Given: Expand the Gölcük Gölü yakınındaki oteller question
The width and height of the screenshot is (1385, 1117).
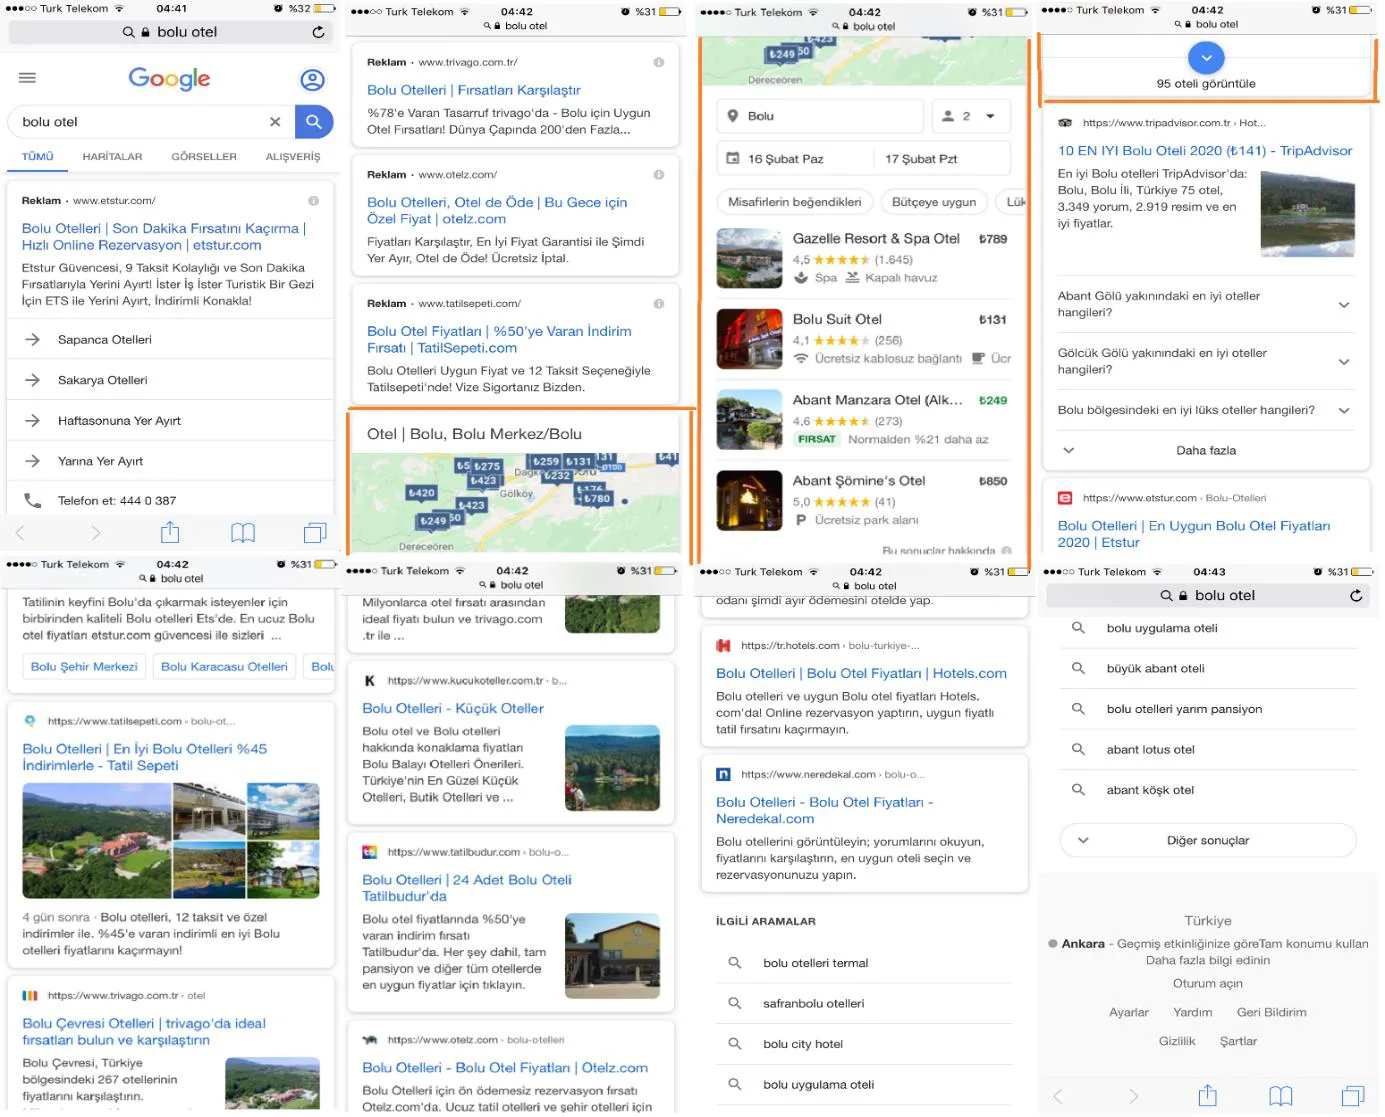Looking at the screenshot, I should point(1205,361).
